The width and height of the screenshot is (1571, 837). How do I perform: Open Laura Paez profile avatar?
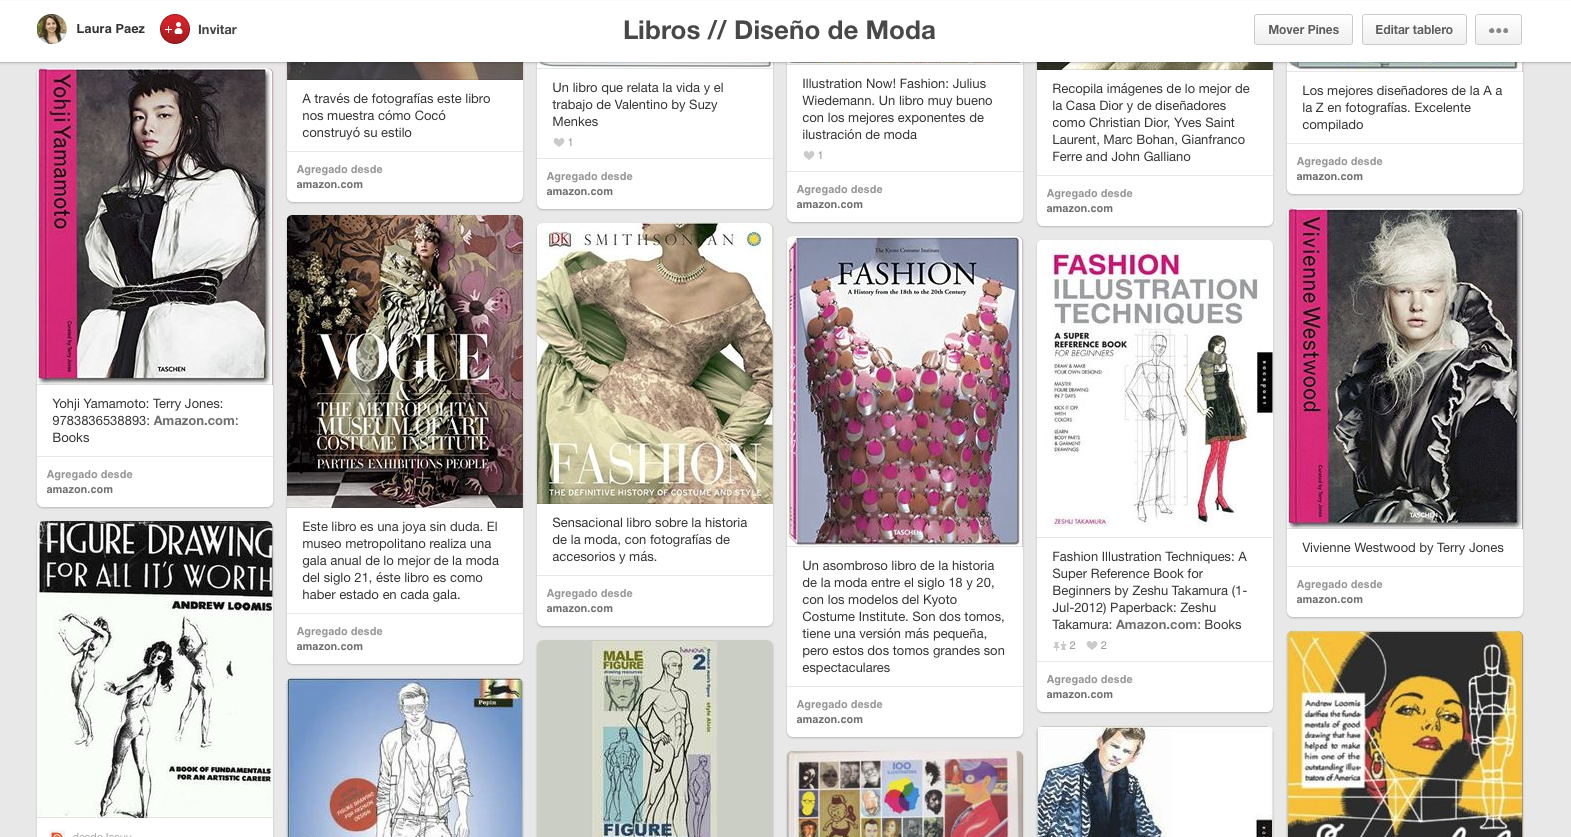[x=52, y=29]
